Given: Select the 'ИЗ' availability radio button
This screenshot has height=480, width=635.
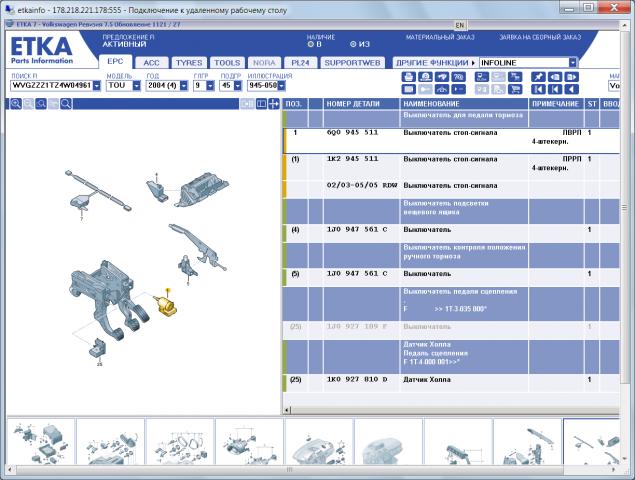Looking at the screenshot, I should [x=353, y=44].
